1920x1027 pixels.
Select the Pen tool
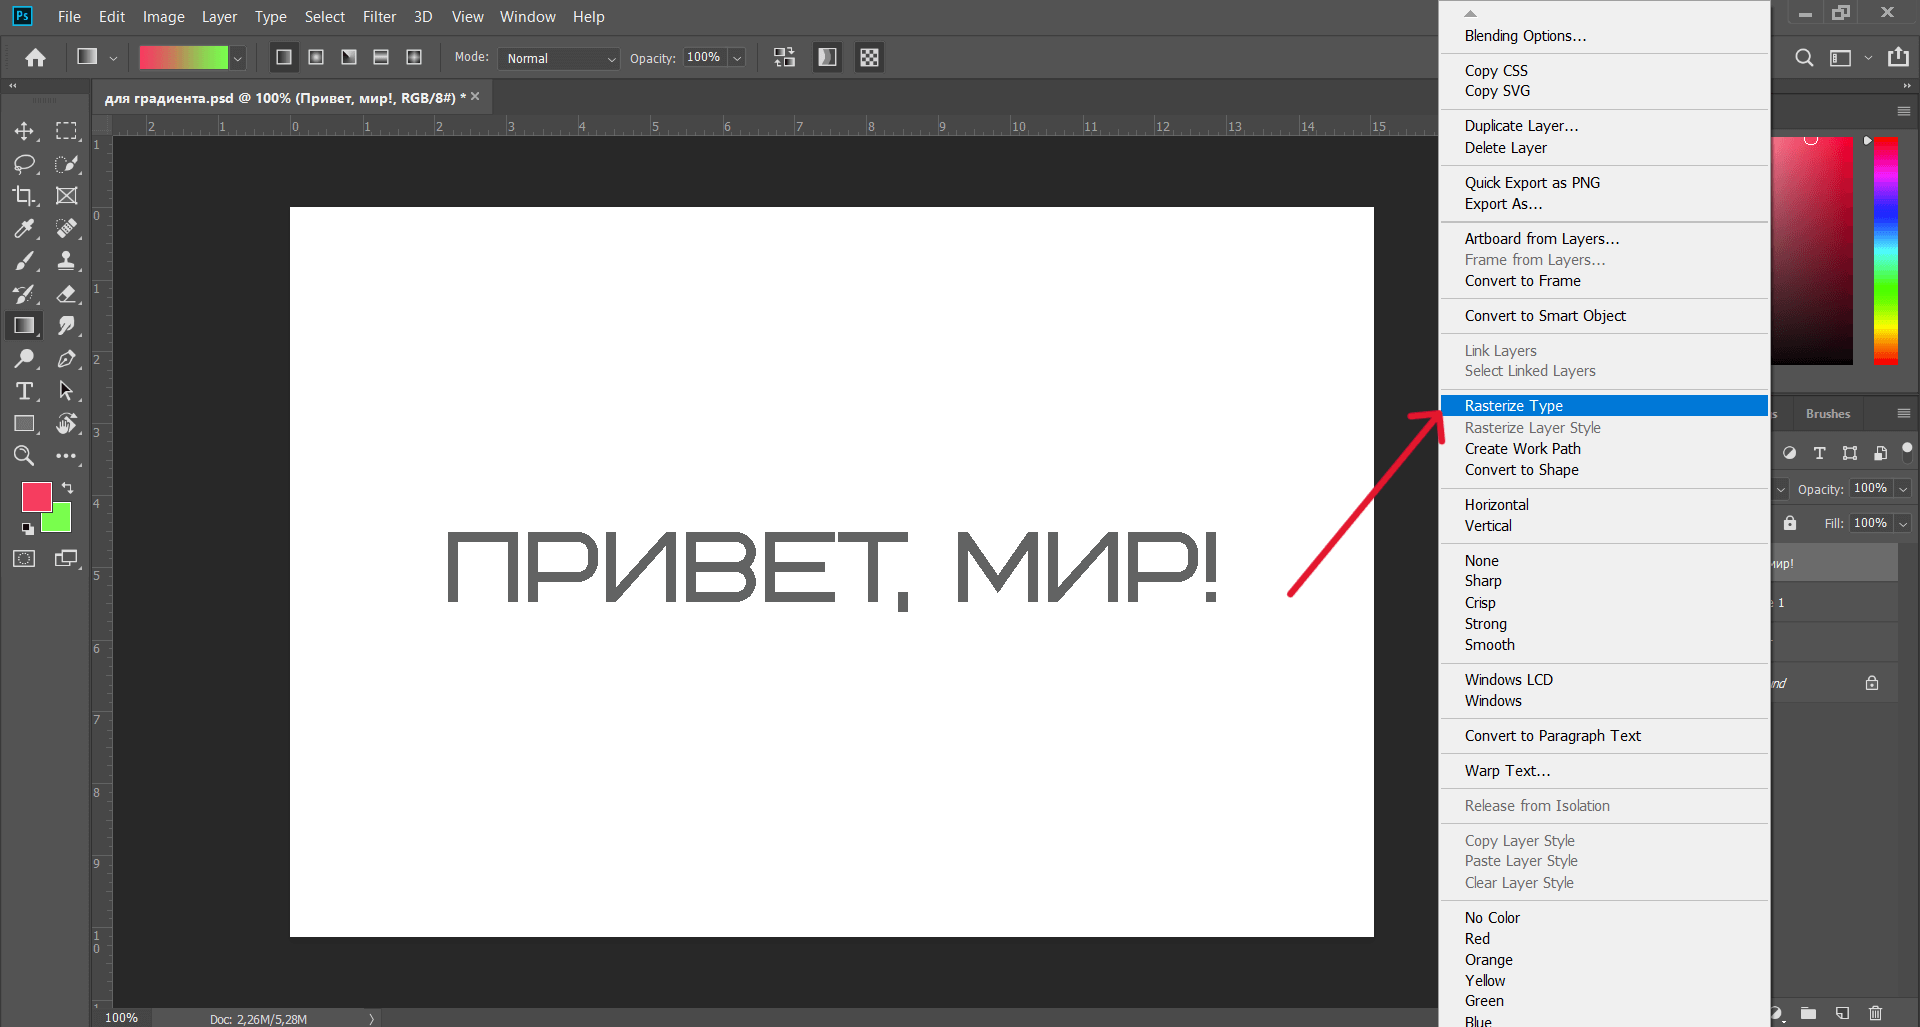click(67, 358)
